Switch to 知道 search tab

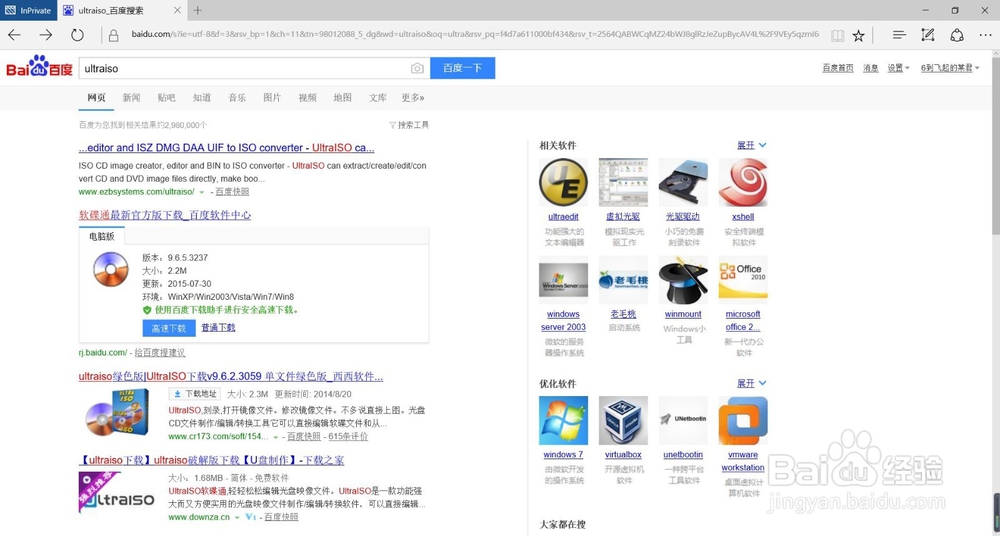[202, 98]
